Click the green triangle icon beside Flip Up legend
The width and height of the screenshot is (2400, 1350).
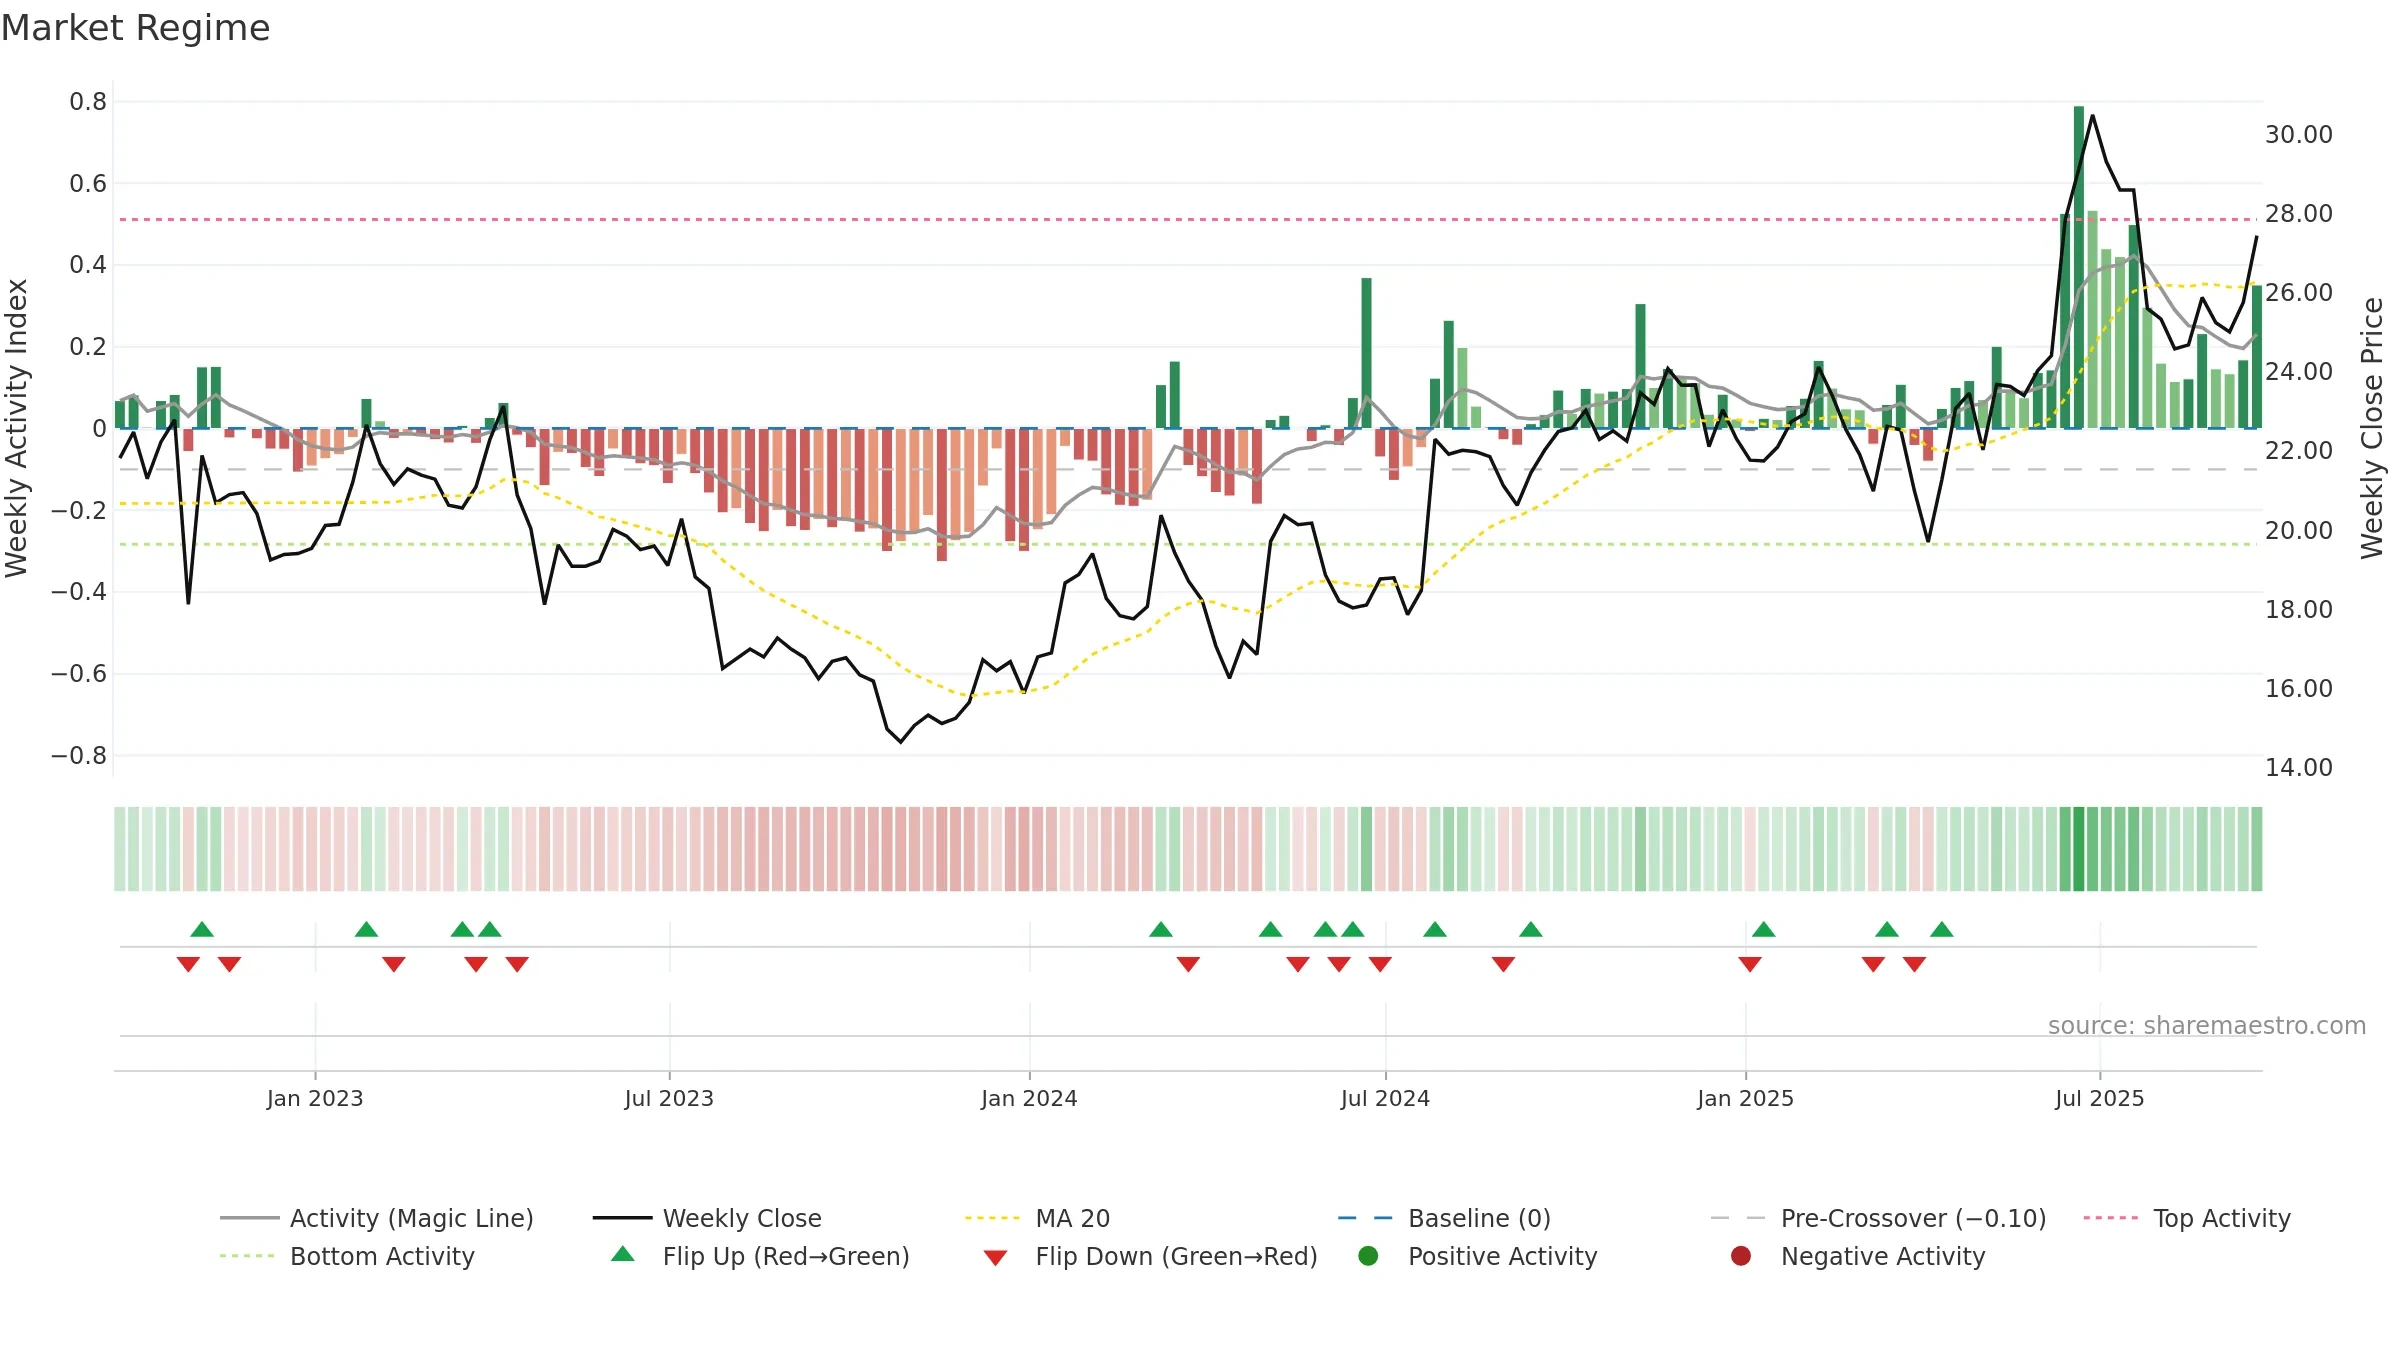pos(623,1254)
